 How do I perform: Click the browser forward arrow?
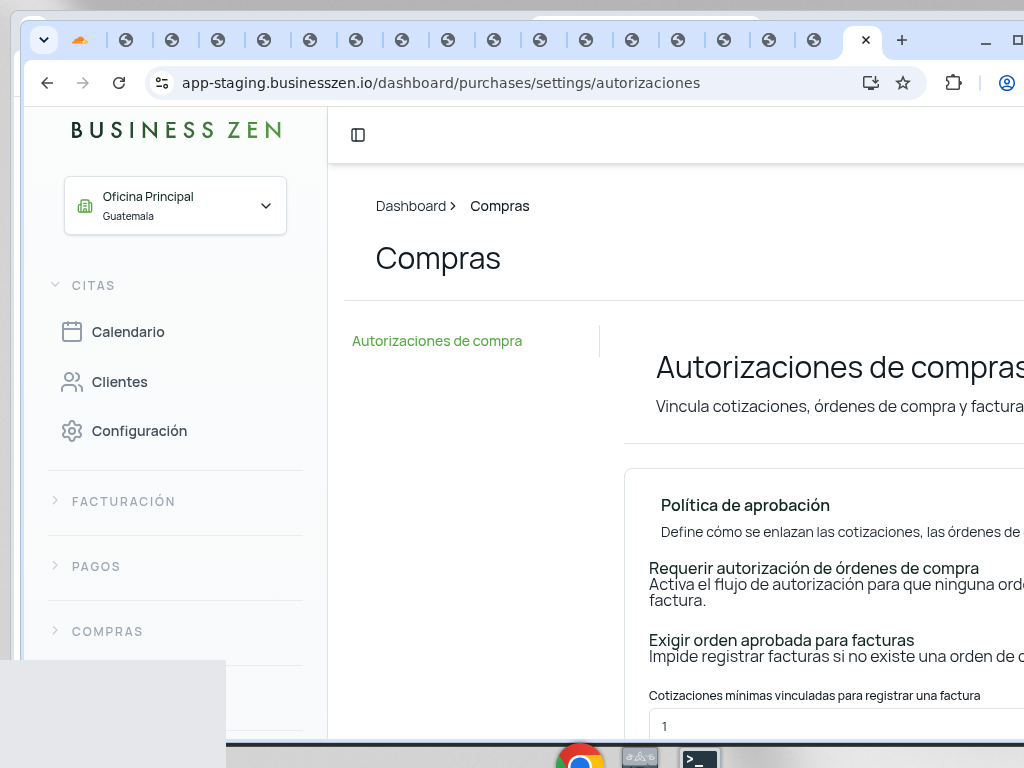click(82, 83)
